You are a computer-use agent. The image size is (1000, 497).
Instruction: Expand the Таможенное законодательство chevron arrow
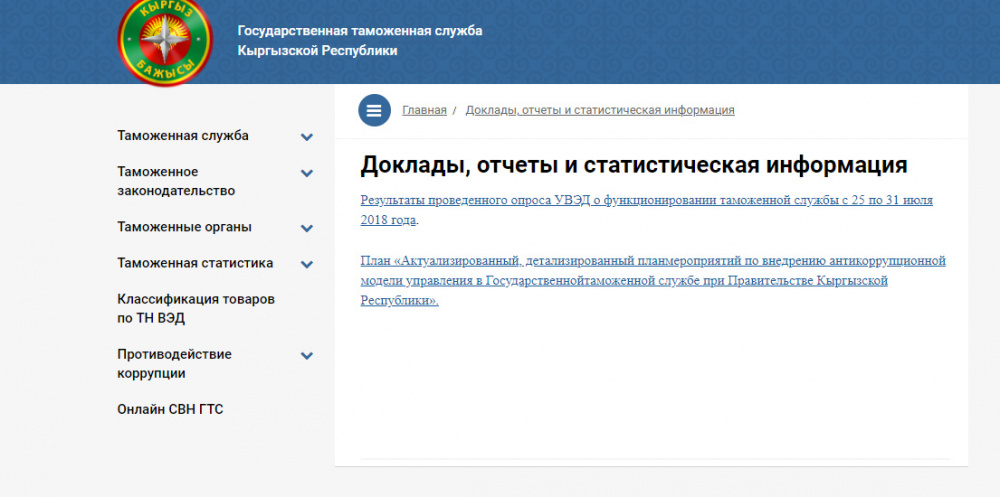point(307,173)
